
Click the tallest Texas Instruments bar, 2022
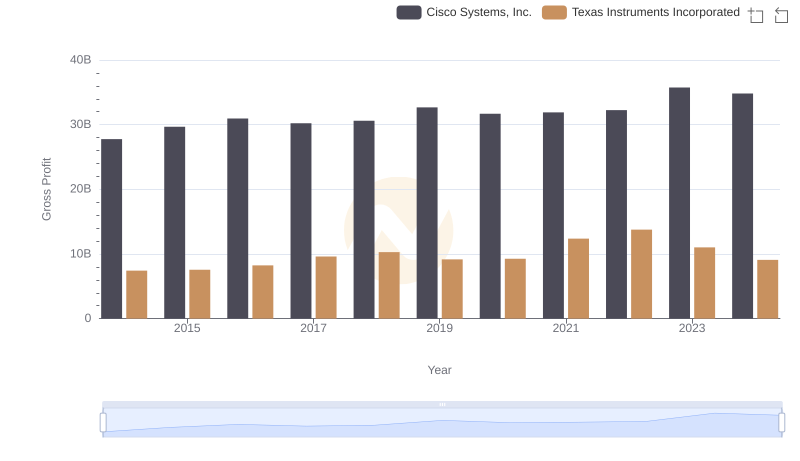(641, 274)
